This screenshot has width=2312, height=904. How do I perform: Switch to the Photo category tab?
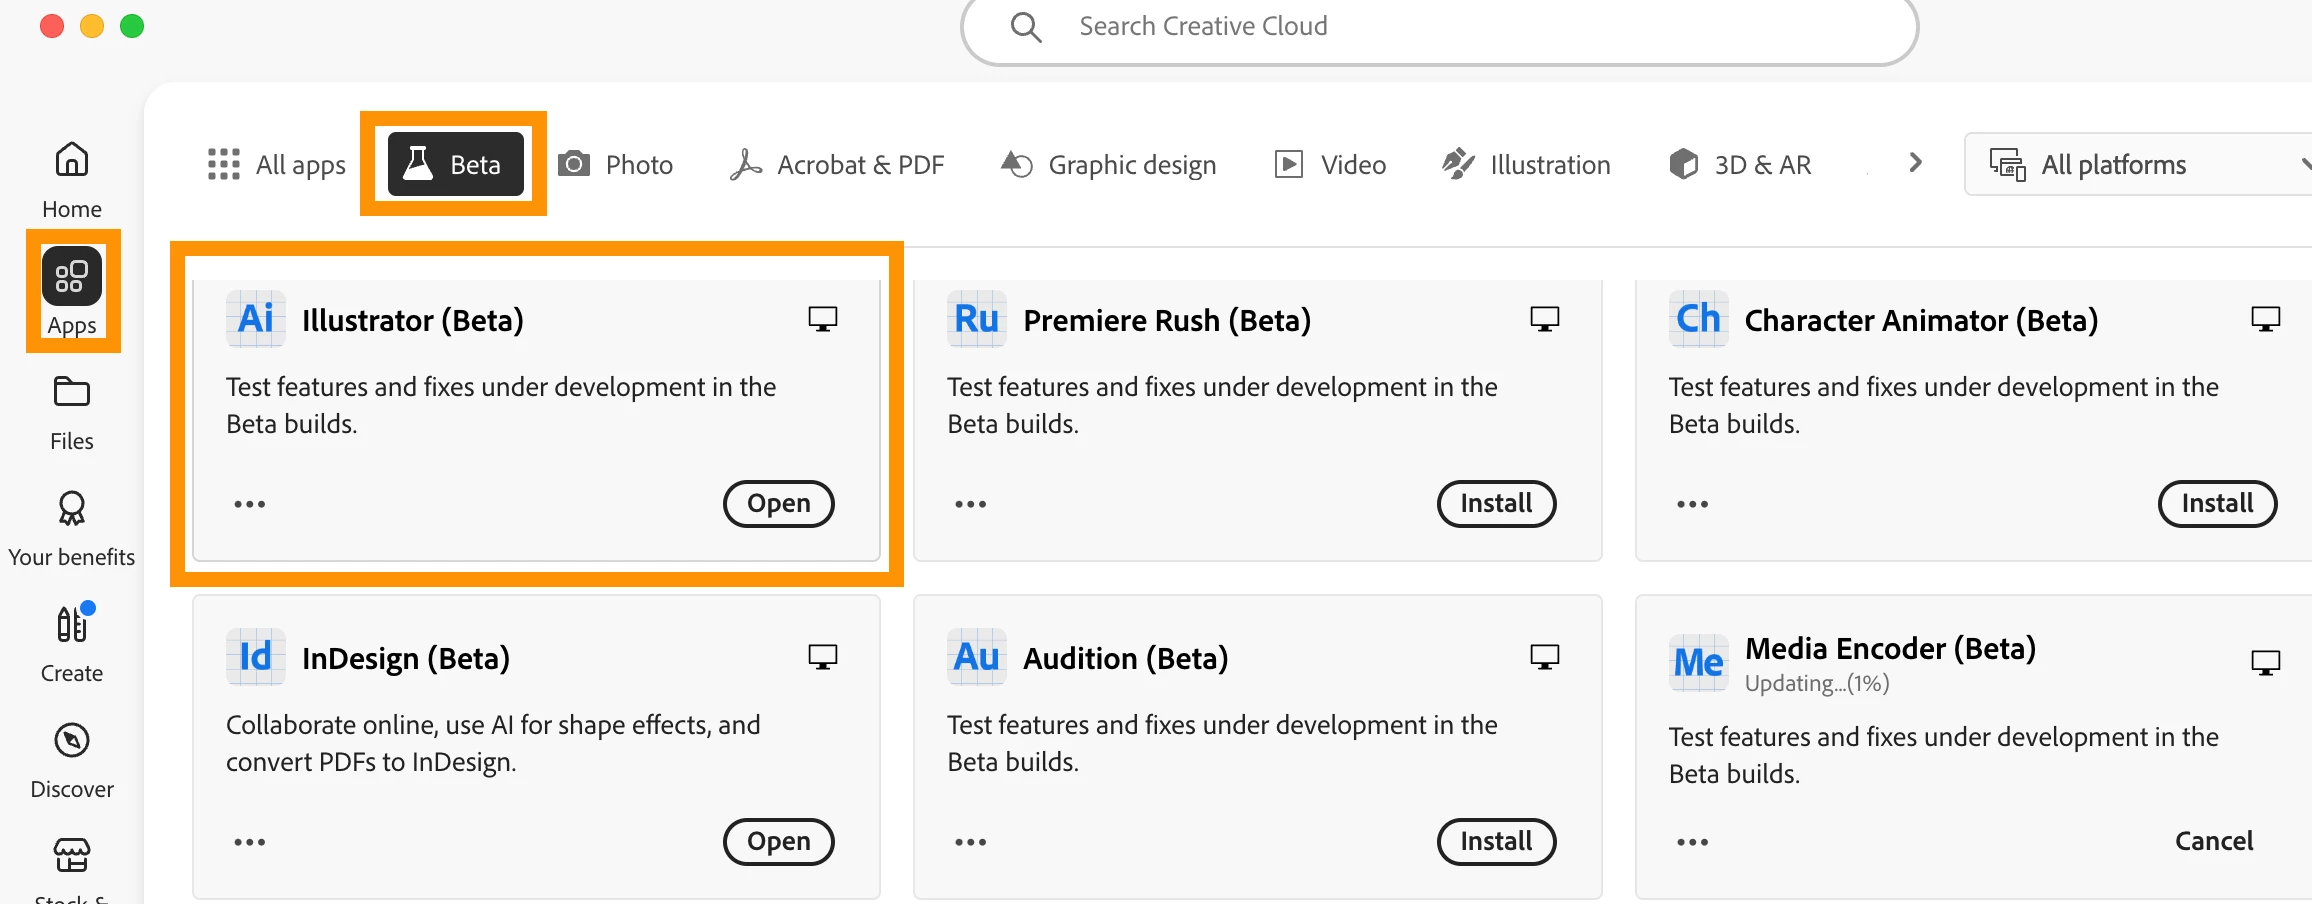point(616,164)
